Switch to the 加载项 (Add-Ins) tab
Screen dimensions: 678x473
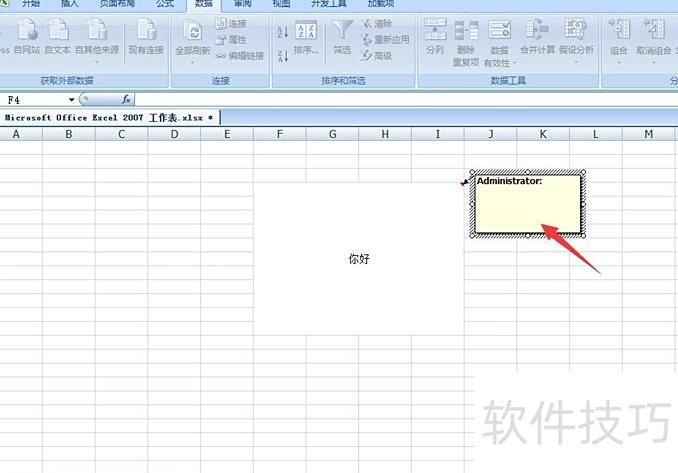(381, 3)
